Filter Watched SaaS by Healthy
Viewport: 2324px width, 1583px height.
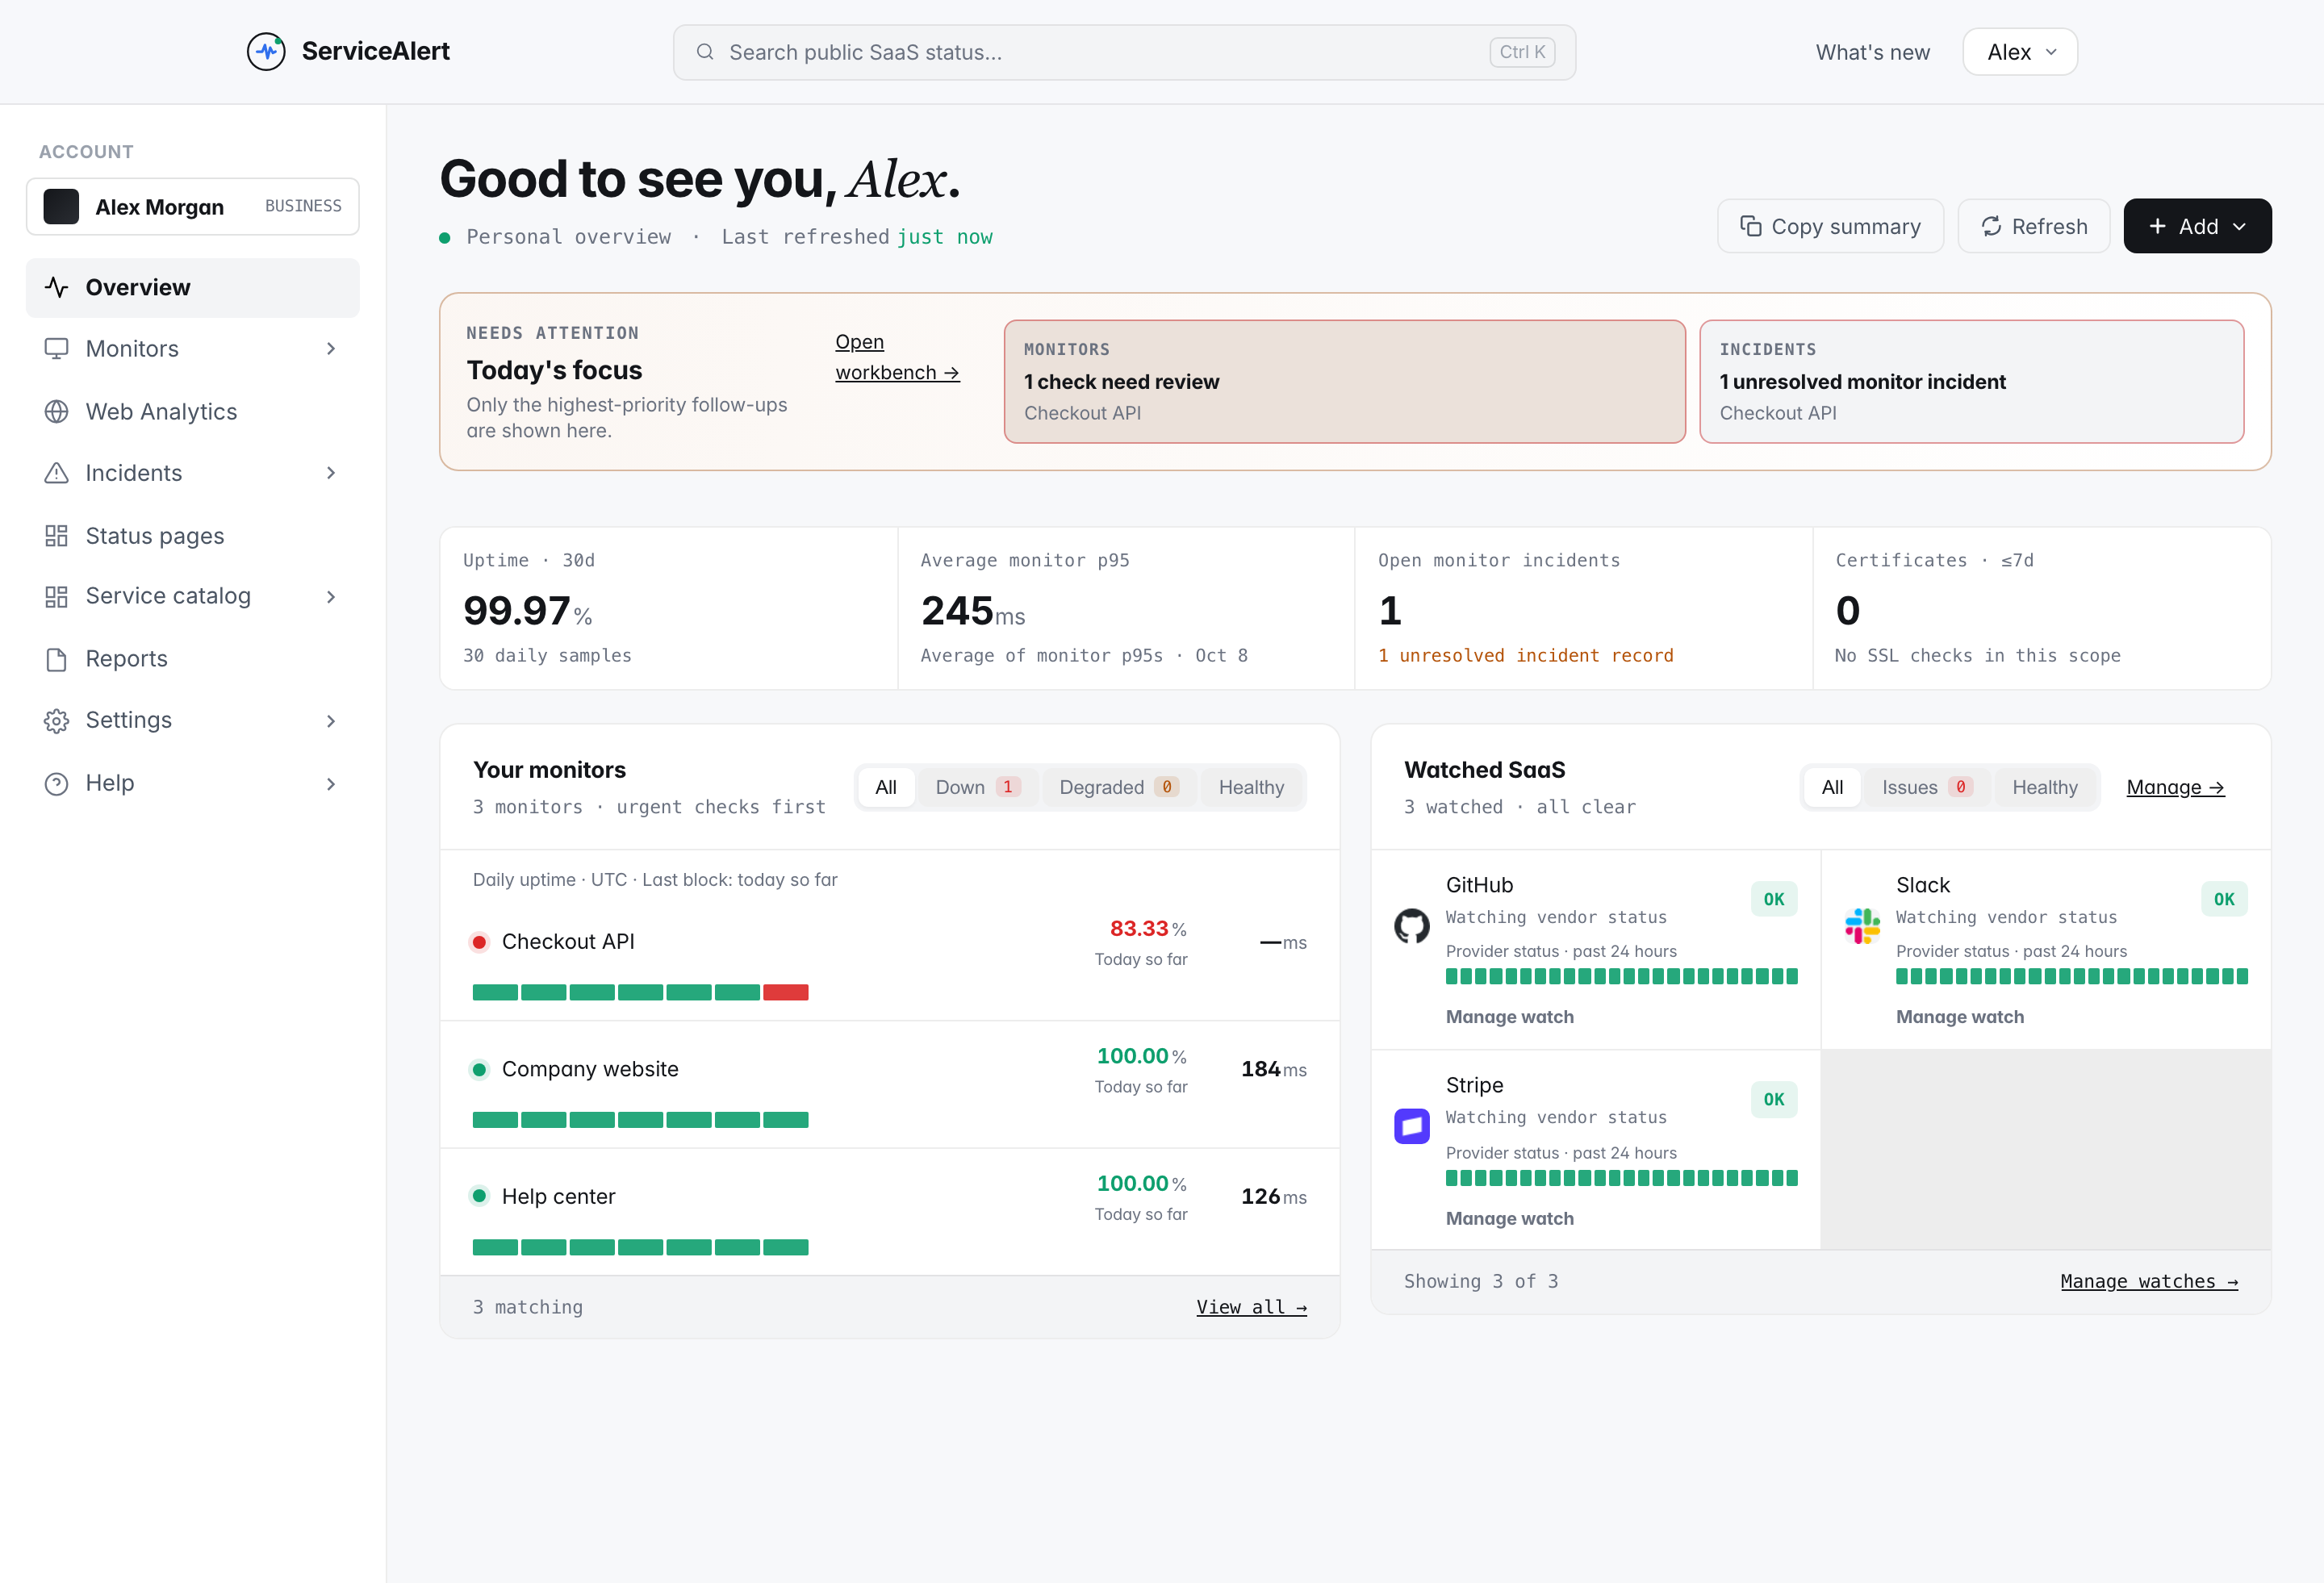tap(2044, 787)
